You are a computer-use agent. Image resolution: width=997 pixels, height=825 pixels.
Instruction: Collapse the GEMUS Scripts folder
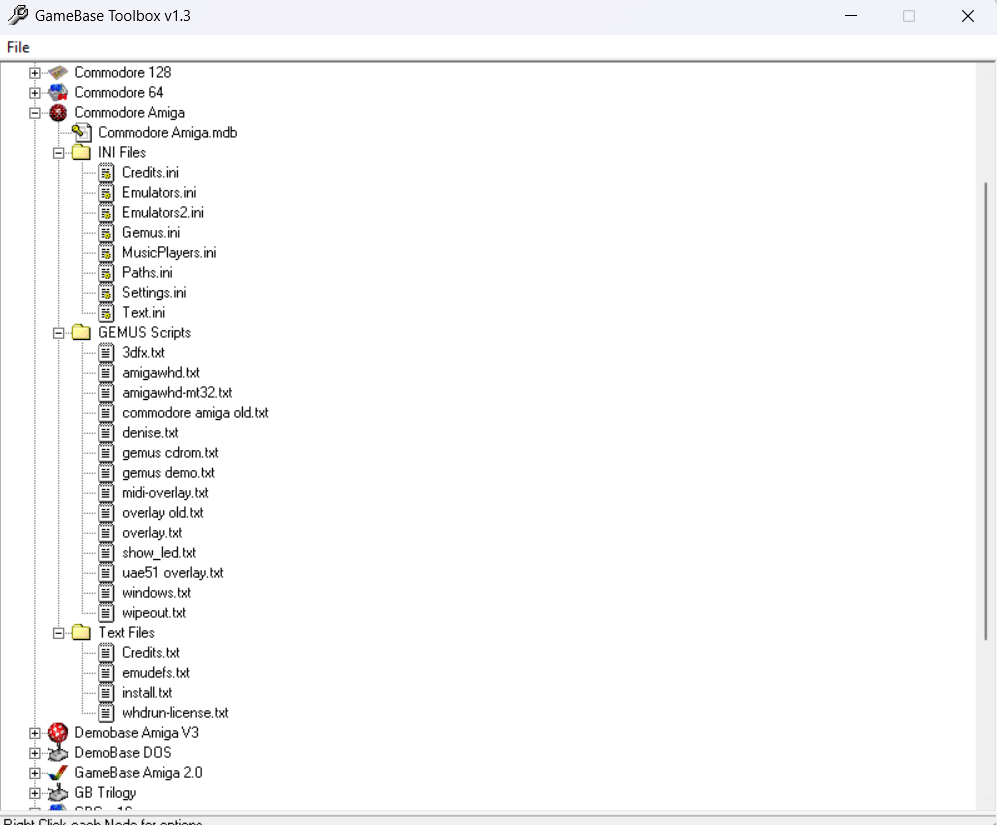pos(58,333)
